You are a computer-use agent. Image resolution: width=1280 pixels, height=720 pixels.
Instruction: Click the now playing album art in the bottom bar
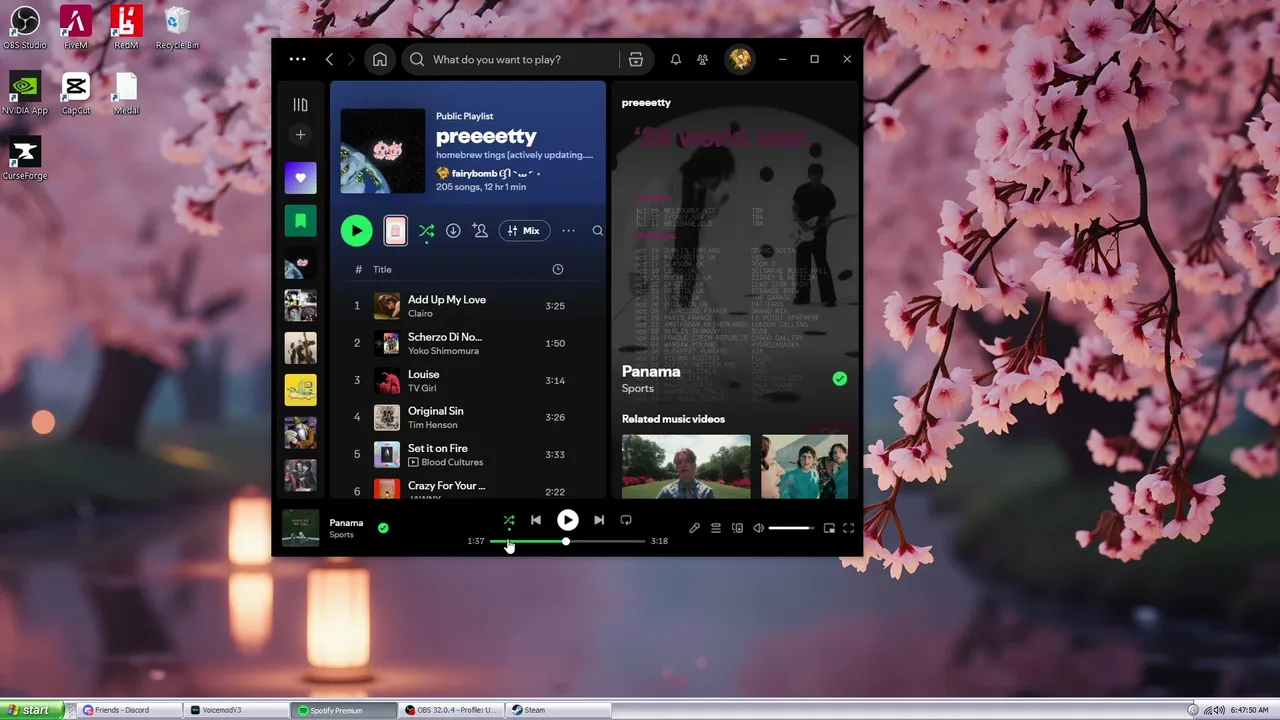[x=300, y=528]
